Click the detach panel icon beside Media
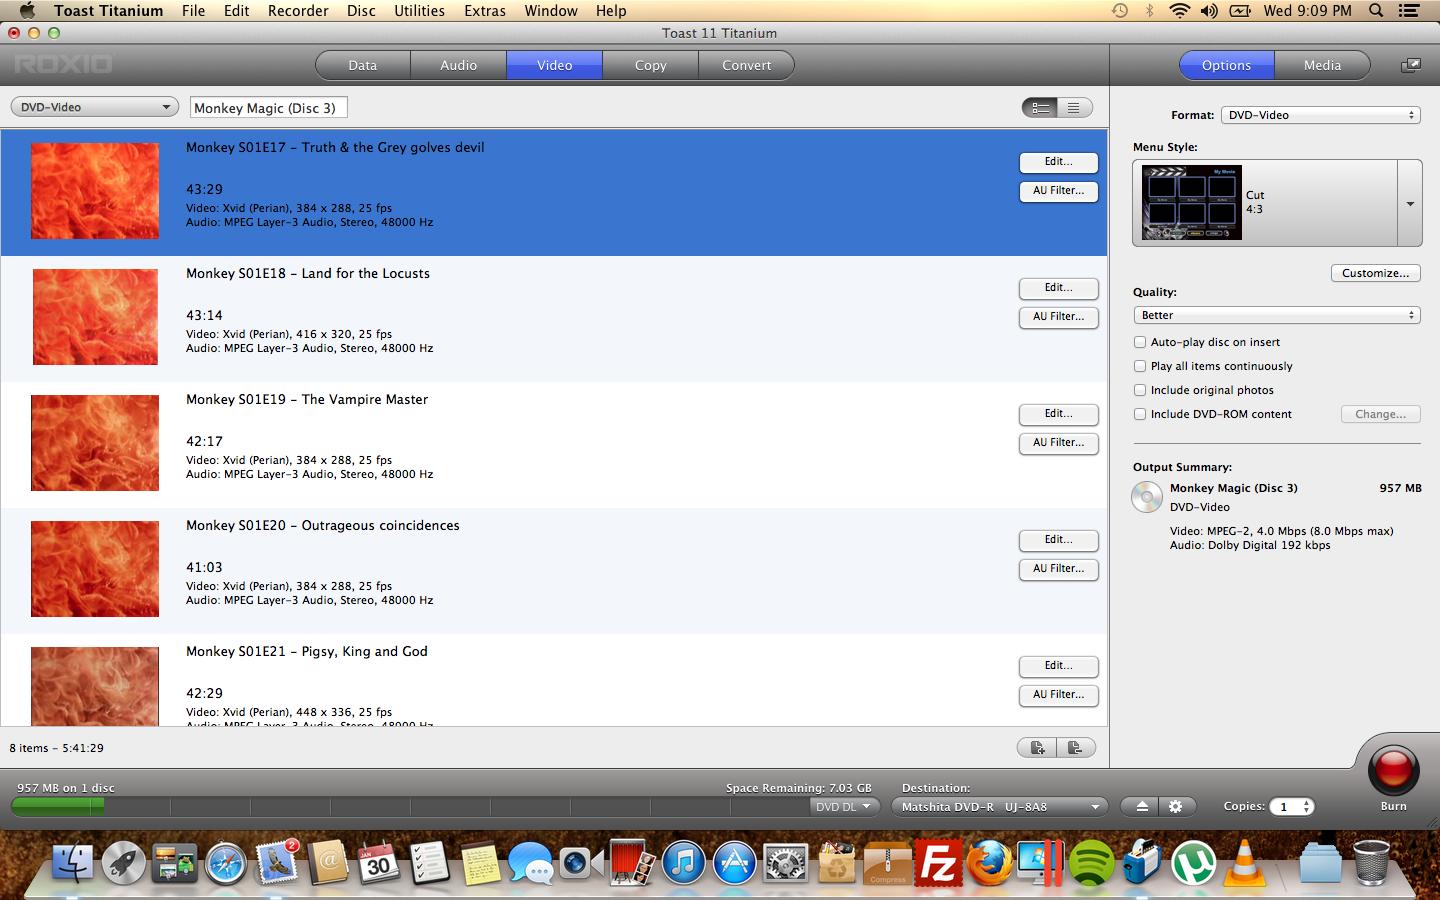Screen dimensions: 1440x900 pos(1410,65)
